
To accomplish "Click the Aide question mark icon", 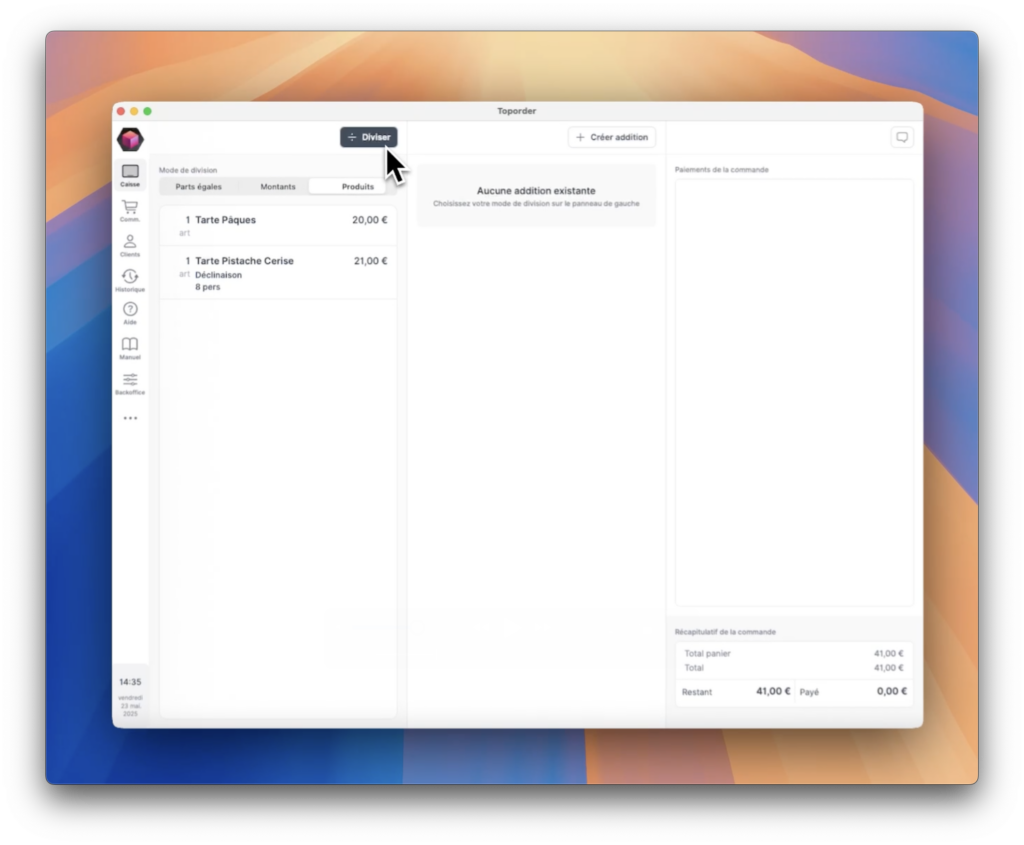I will (130, 310).
